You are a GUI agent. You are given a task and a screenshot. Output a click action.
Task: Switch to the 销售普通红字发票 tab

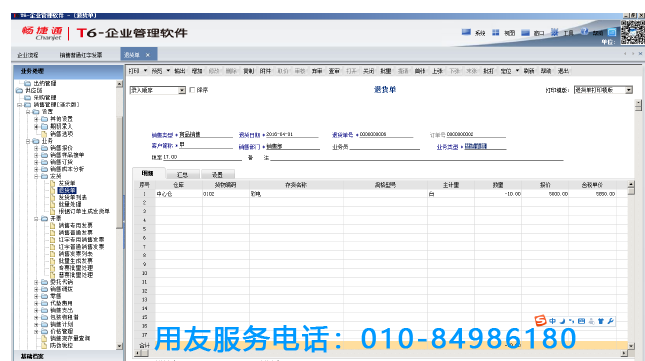pos(81,55)
